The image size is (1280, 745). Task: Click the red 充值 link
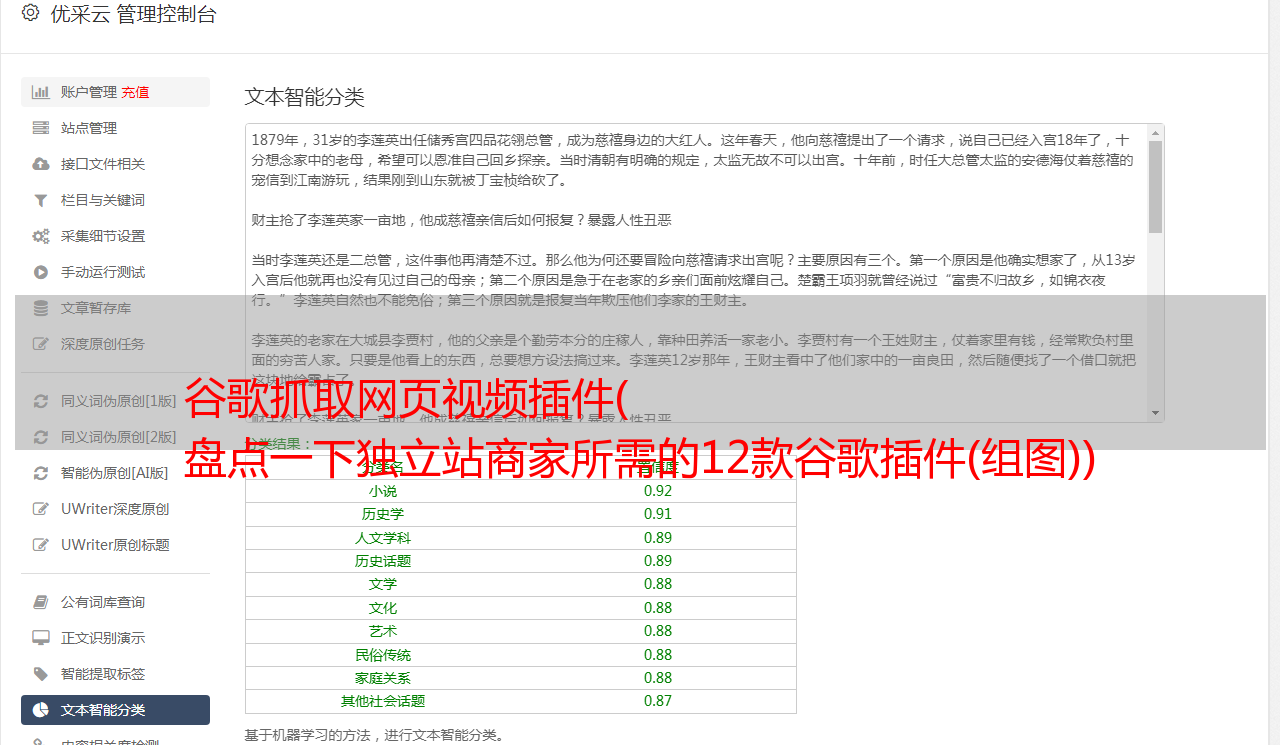(135, 92)
